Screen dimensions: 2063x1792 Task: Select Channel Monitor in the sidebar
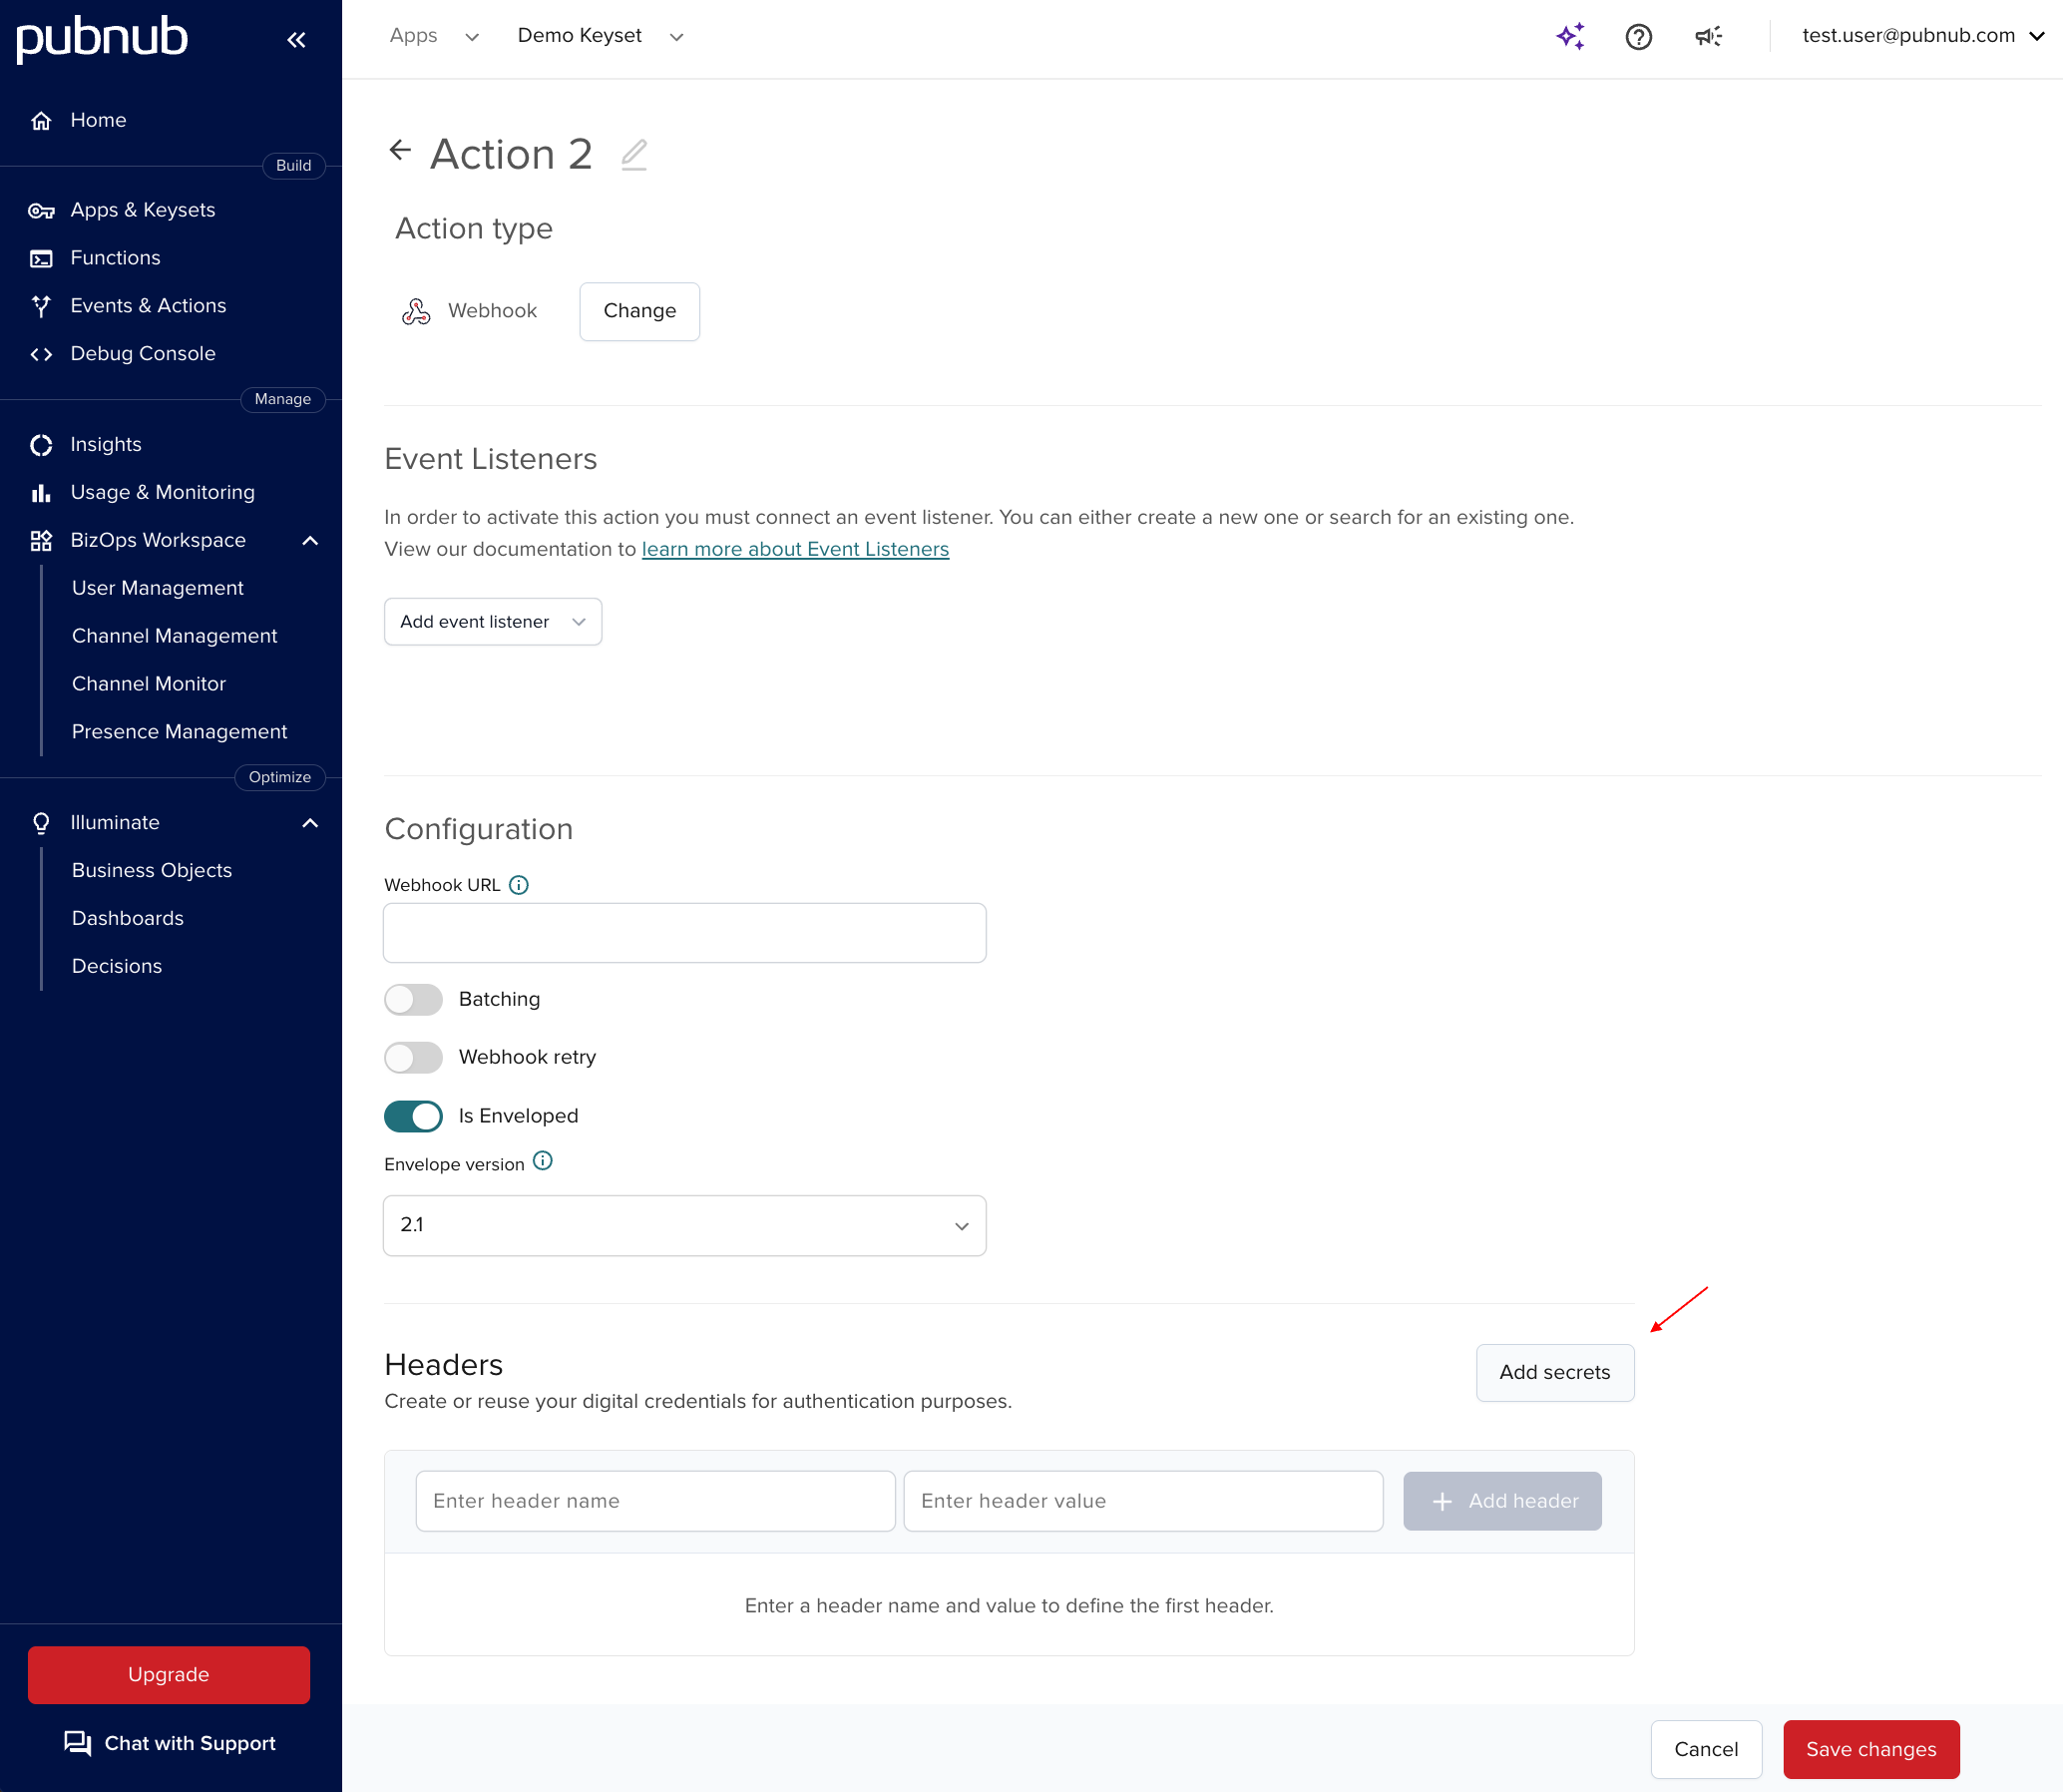pos(148,684)
